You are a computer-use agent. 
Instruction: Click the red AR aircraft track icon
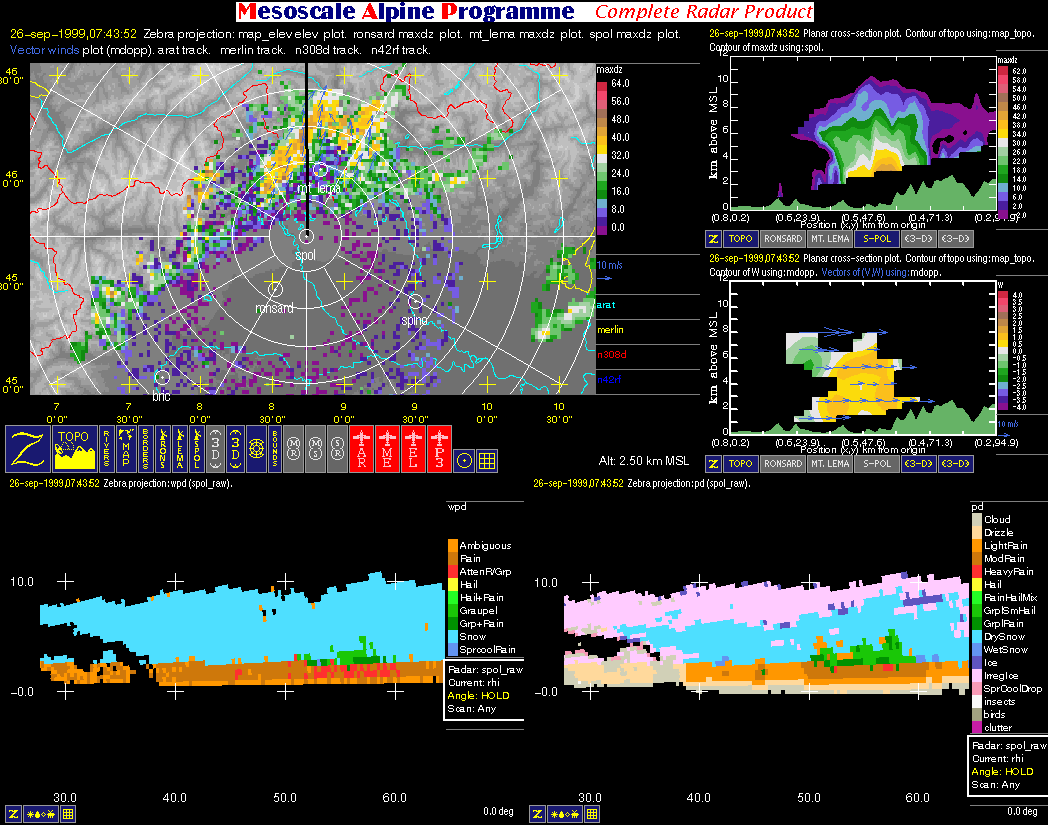point(359,449)
